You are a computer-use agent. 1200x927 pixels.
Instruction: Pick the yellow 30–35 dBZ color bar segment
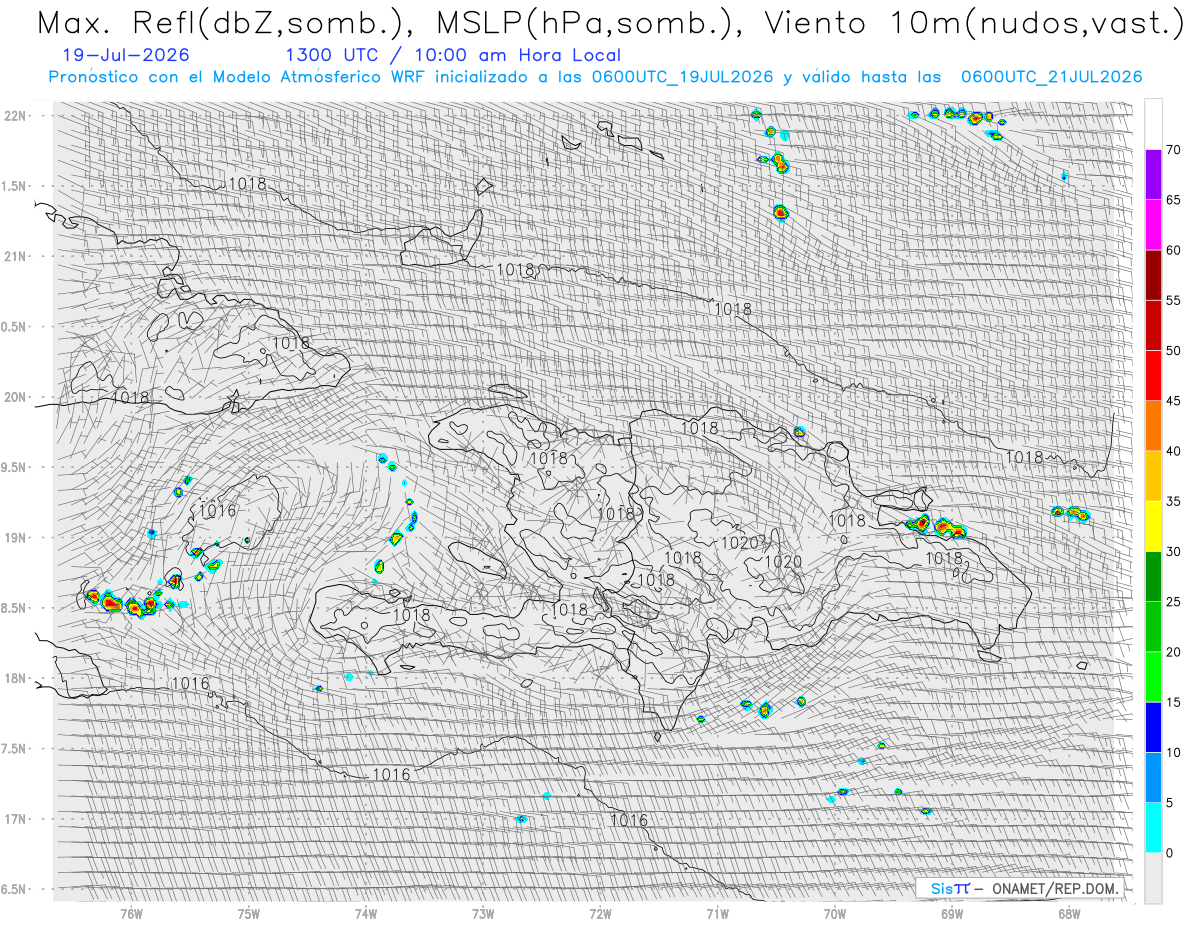[x=1153, y=526]
